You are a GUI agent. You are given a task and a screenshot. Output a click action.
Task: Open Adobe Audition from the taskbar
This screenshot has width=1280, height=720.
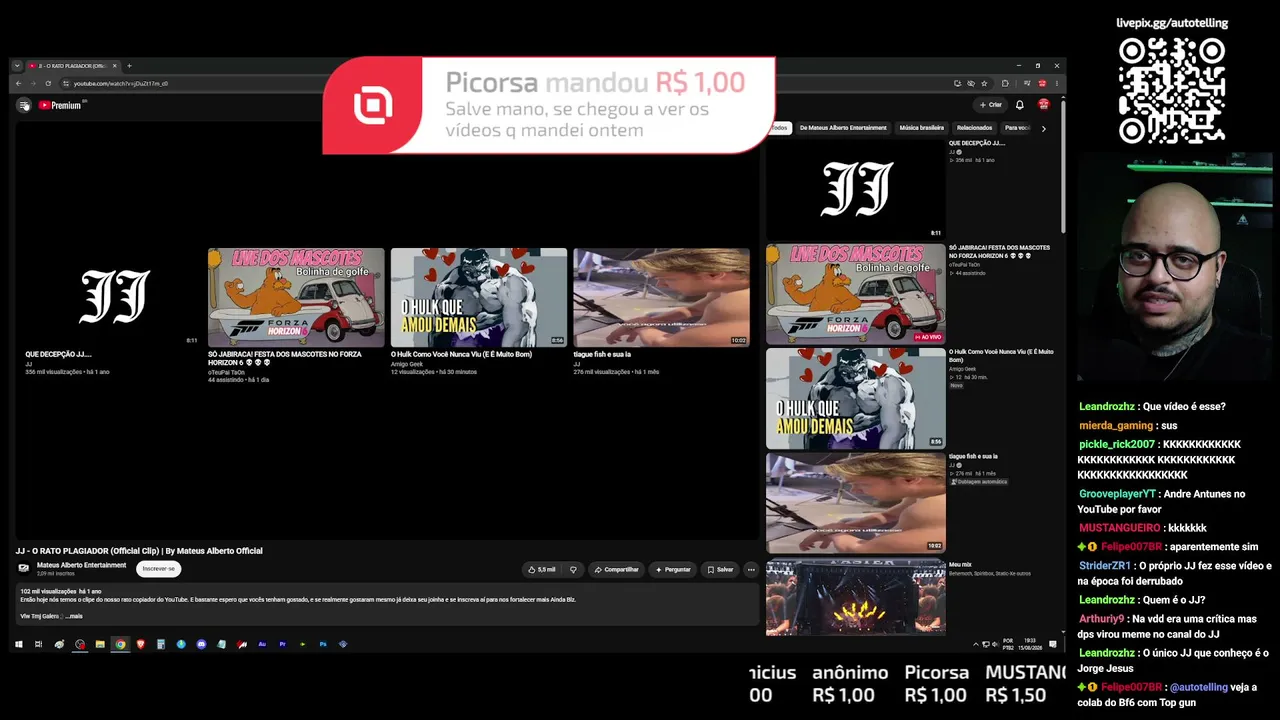click(262, 644)
